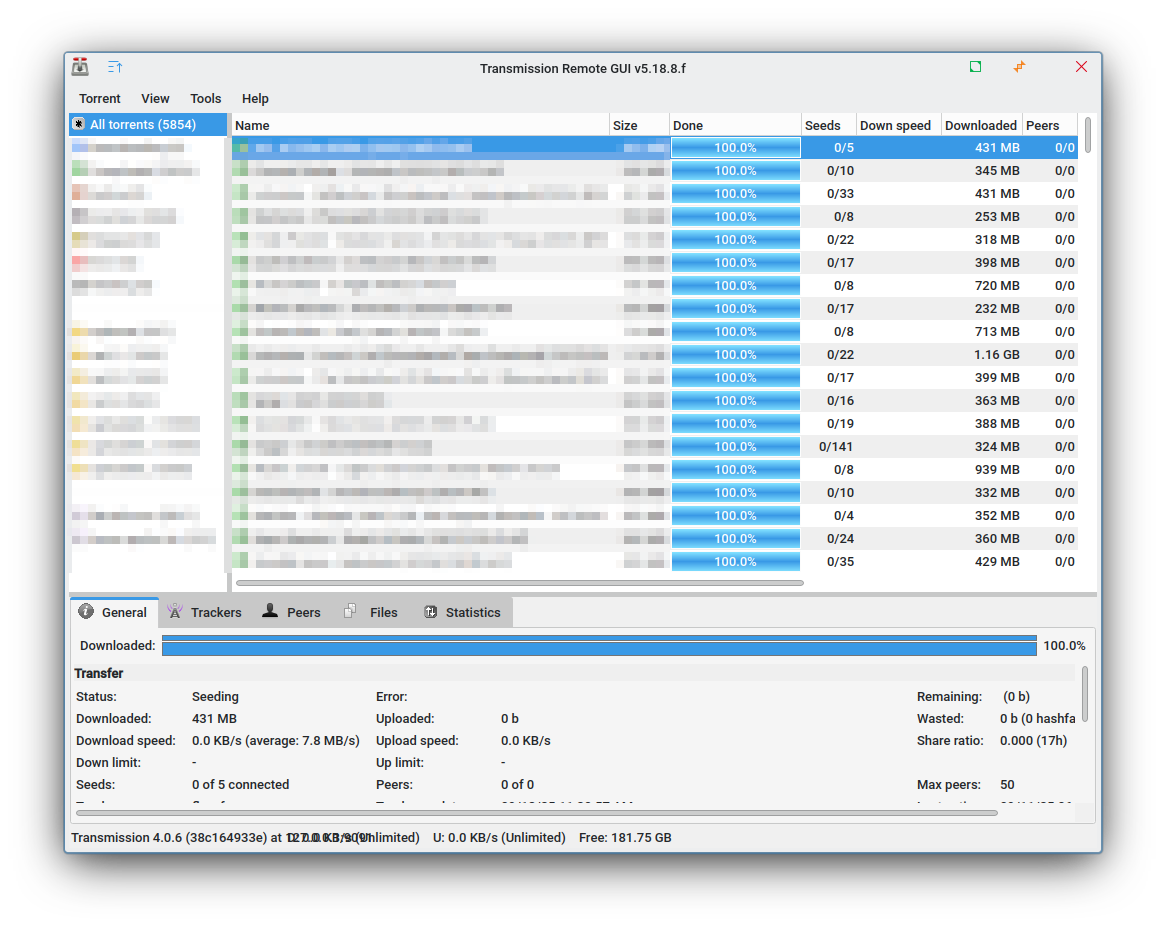The image size is (1166, 929).
Task: Sort the list by the Done column
Action: point(735,125)
